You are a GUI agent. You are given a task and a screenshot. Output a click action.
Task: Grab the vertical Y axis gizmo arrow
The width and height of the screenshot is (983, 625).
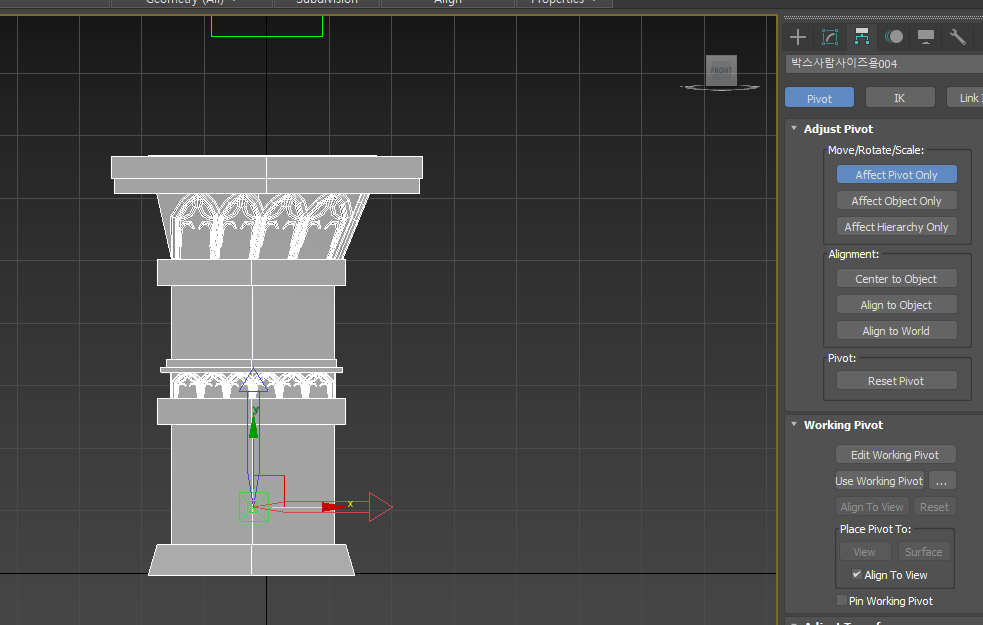click(253, 426)
